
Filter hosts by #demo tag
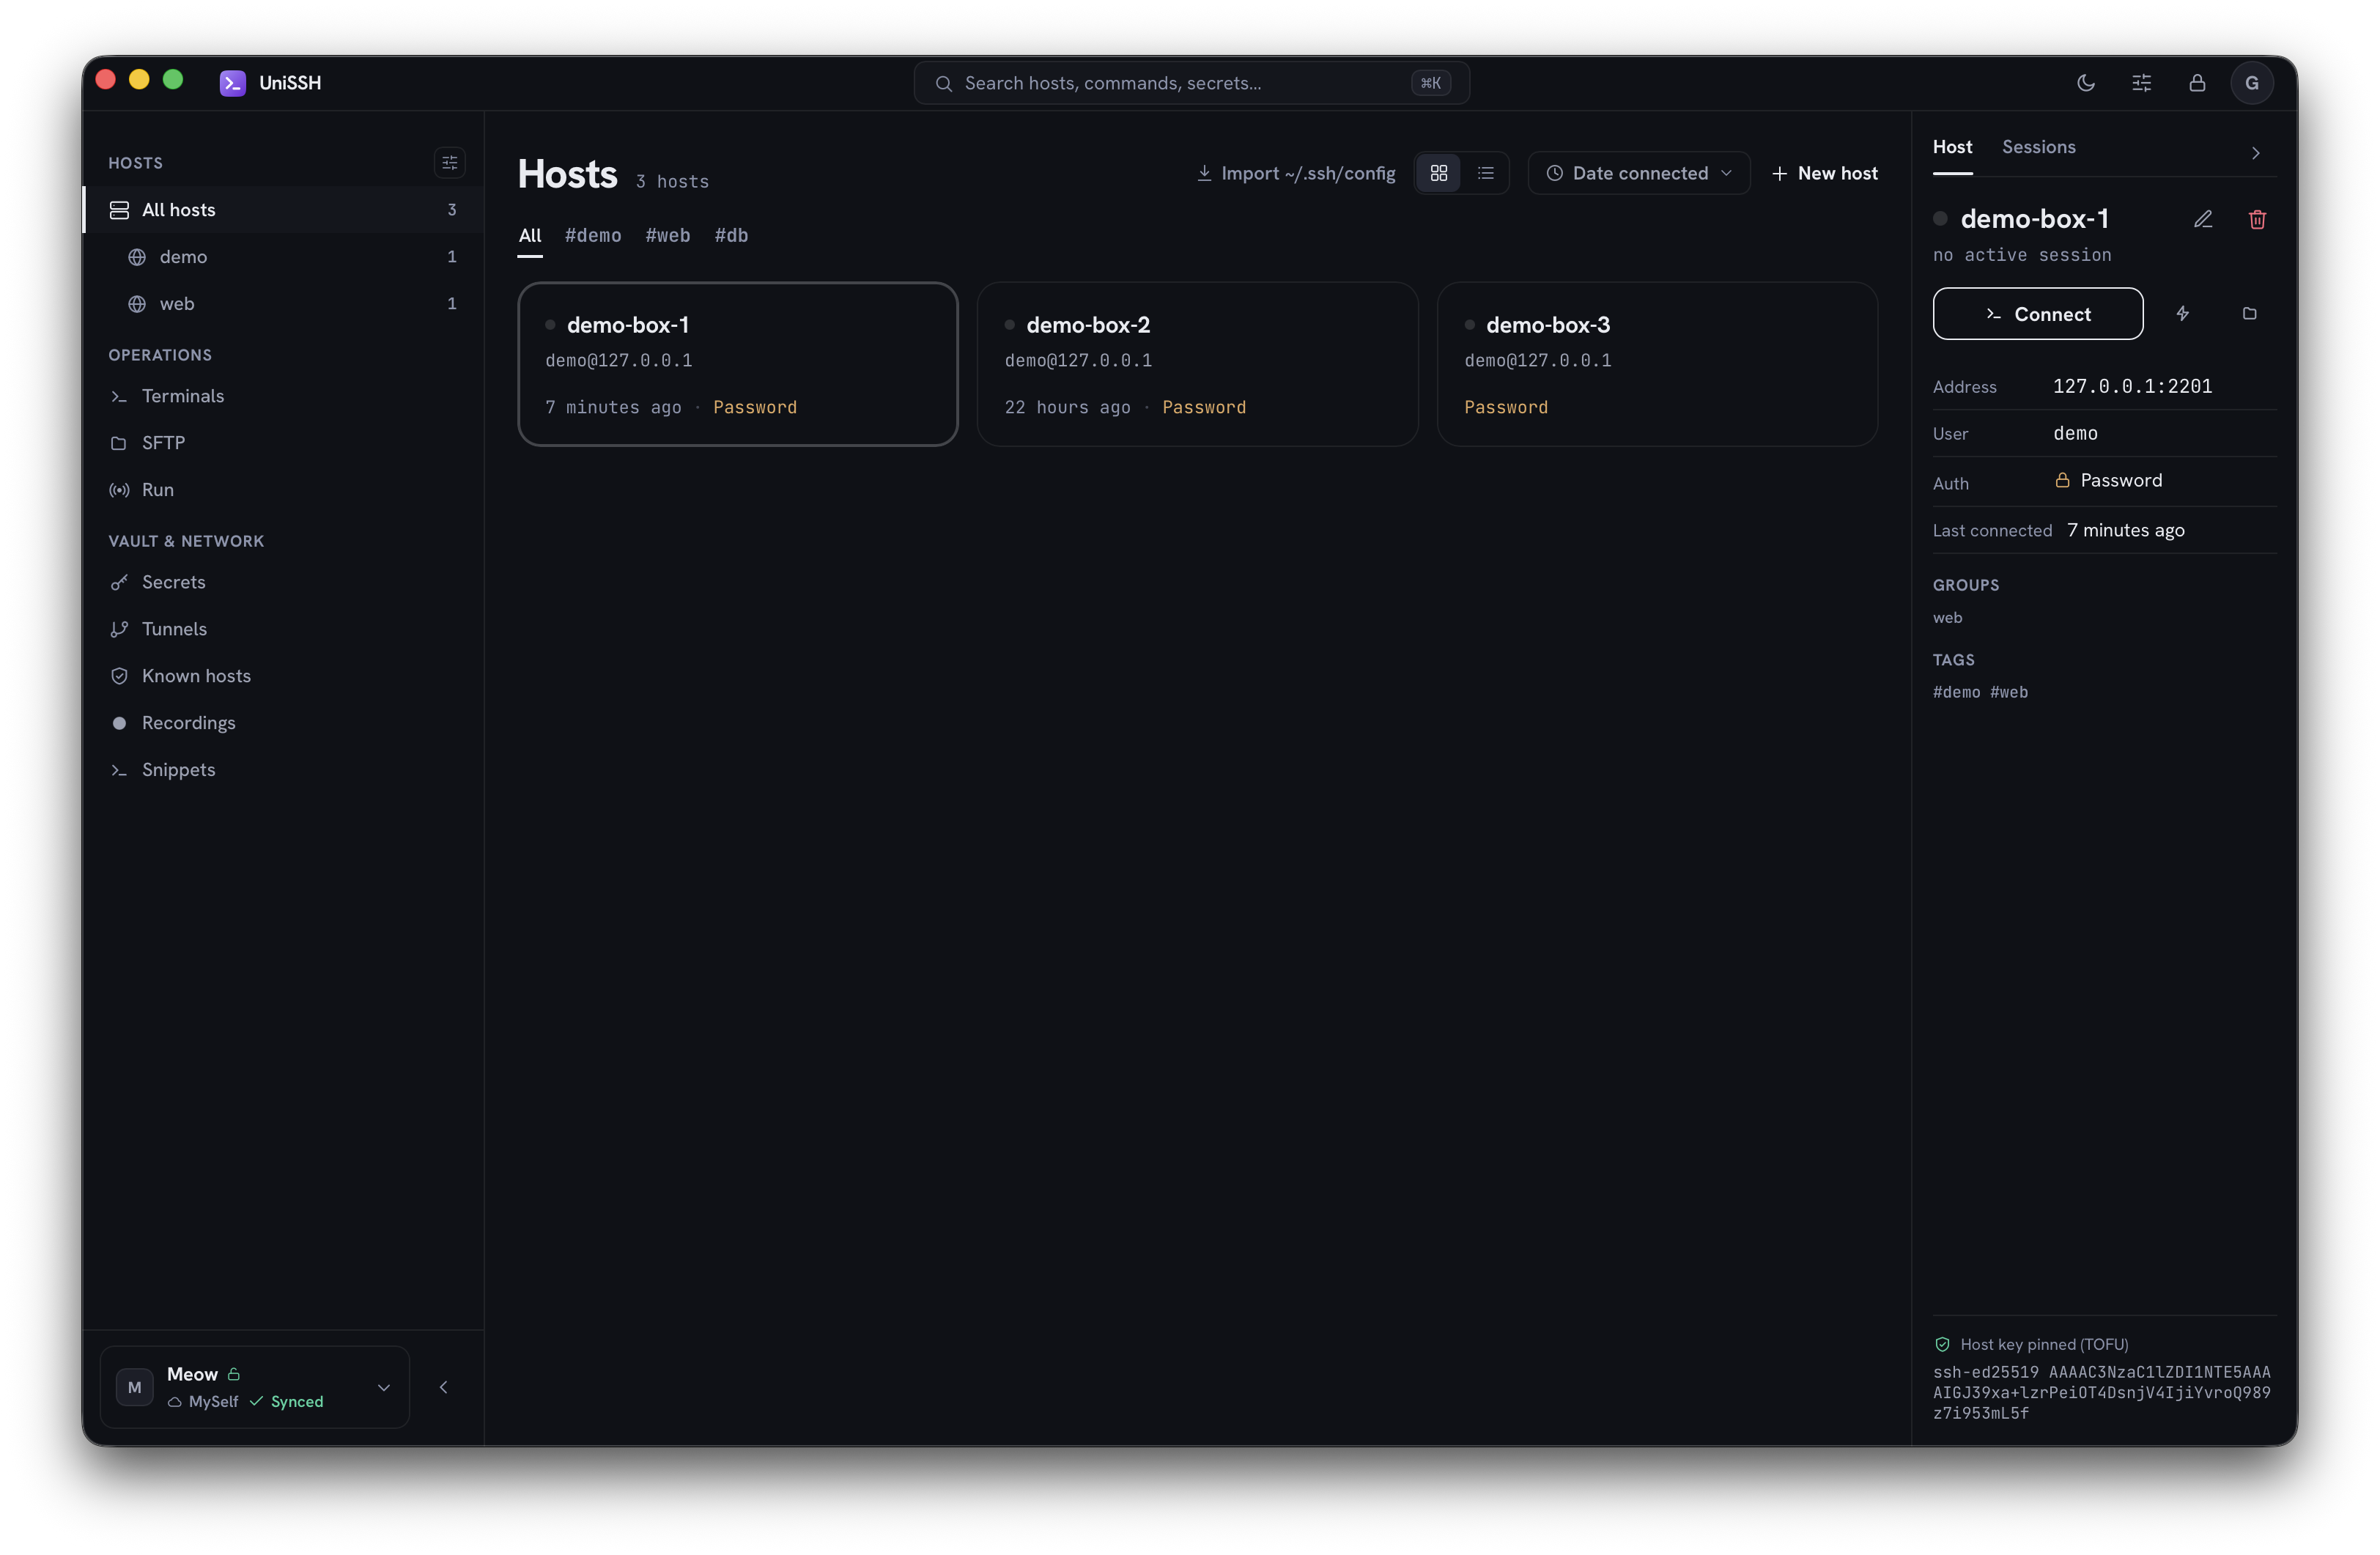coord(593,236)
